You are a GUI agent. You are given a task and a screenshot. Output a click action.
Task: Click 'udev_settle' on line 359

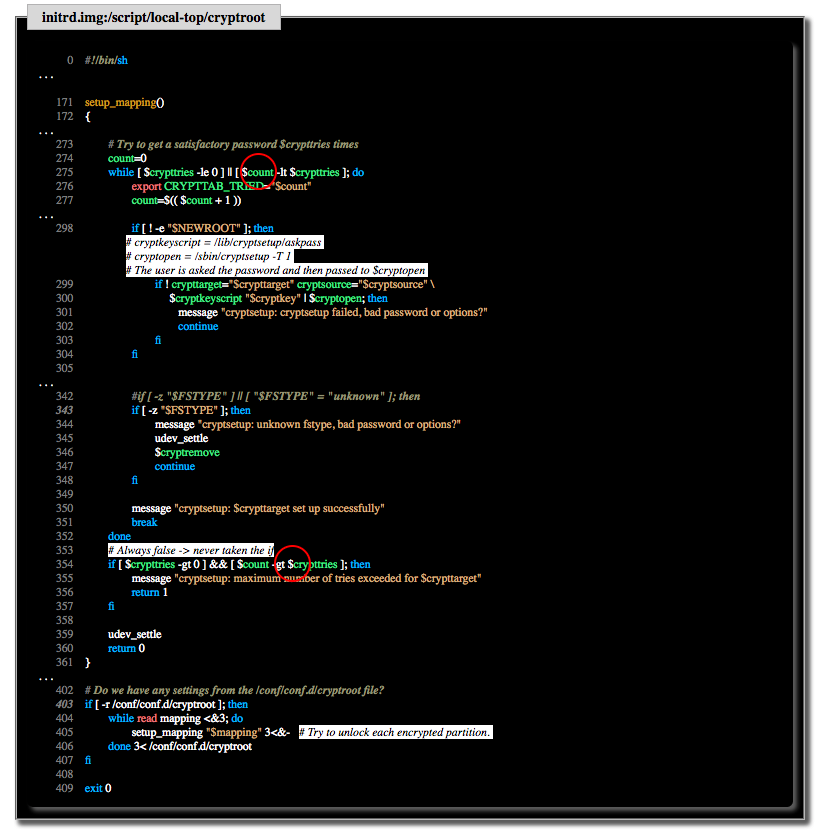pos(135,634)
